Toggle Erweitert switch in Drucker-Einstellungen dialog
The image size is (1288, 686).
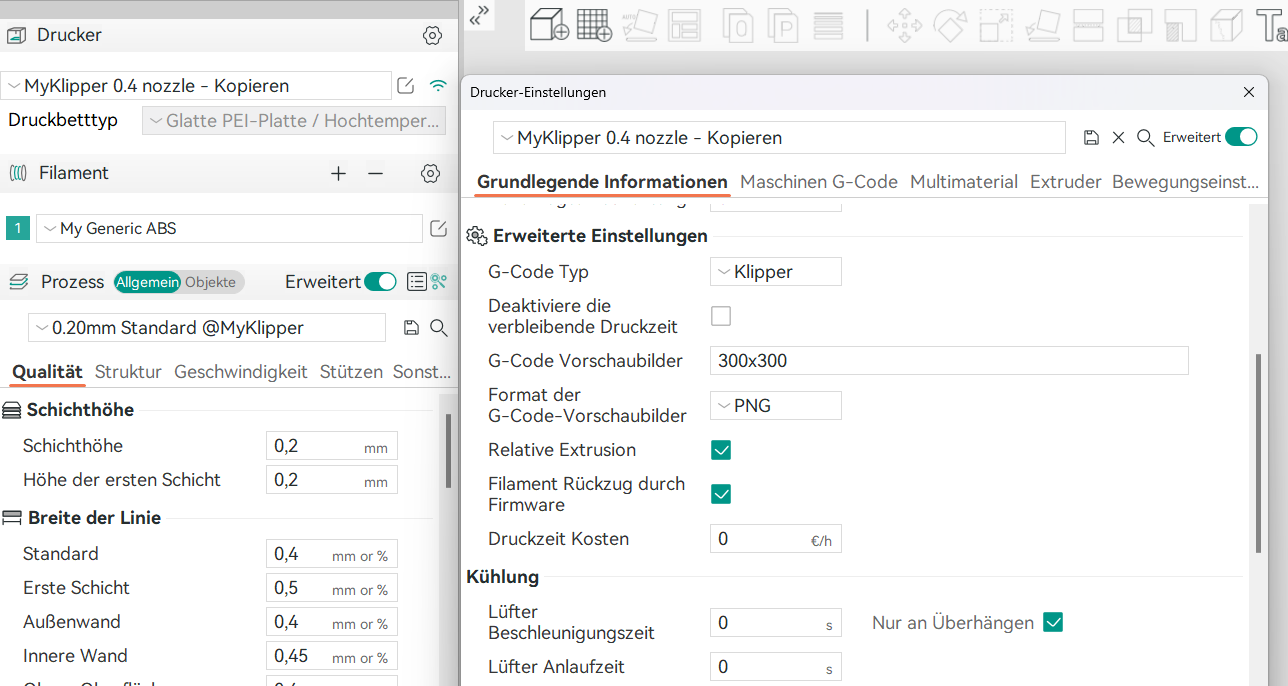point(1241,137)
